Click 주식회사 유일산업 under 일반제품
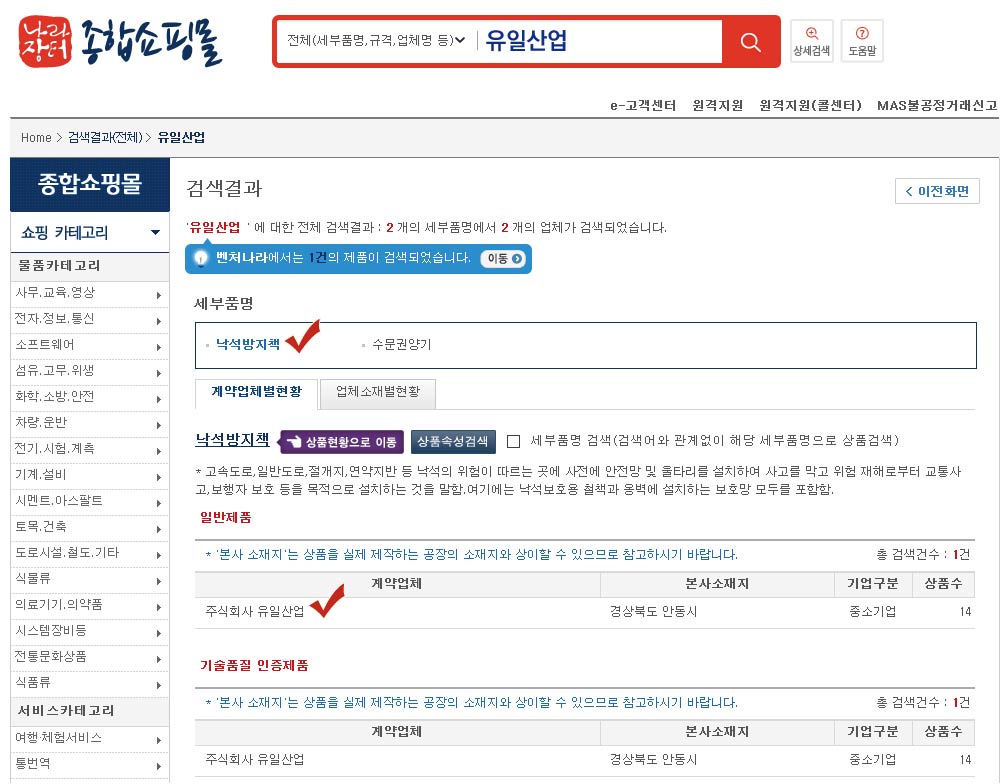1008x784 pixels. [x=255, y=611]
